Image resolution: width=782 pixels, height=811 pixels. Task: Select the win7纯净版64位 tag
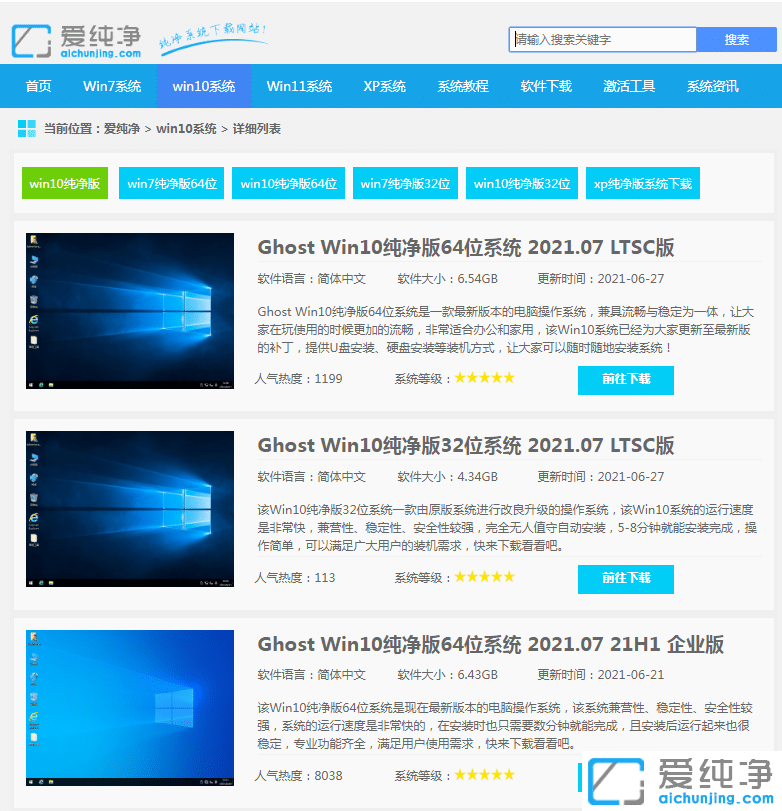coord(172,183)
